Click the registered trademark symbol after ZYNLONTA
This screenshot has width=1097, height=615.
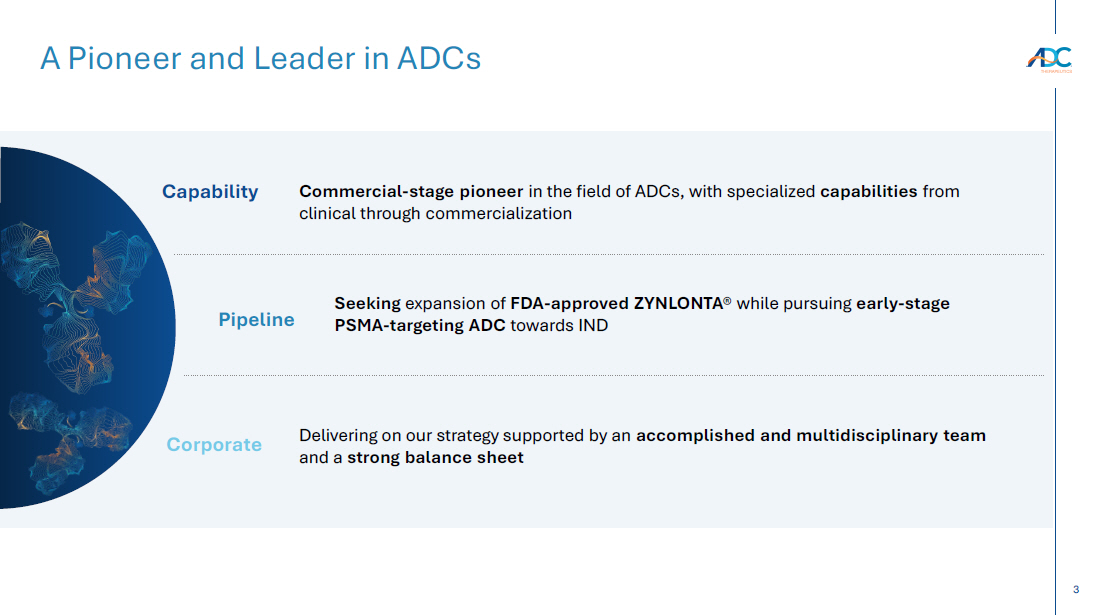[728, 301]
